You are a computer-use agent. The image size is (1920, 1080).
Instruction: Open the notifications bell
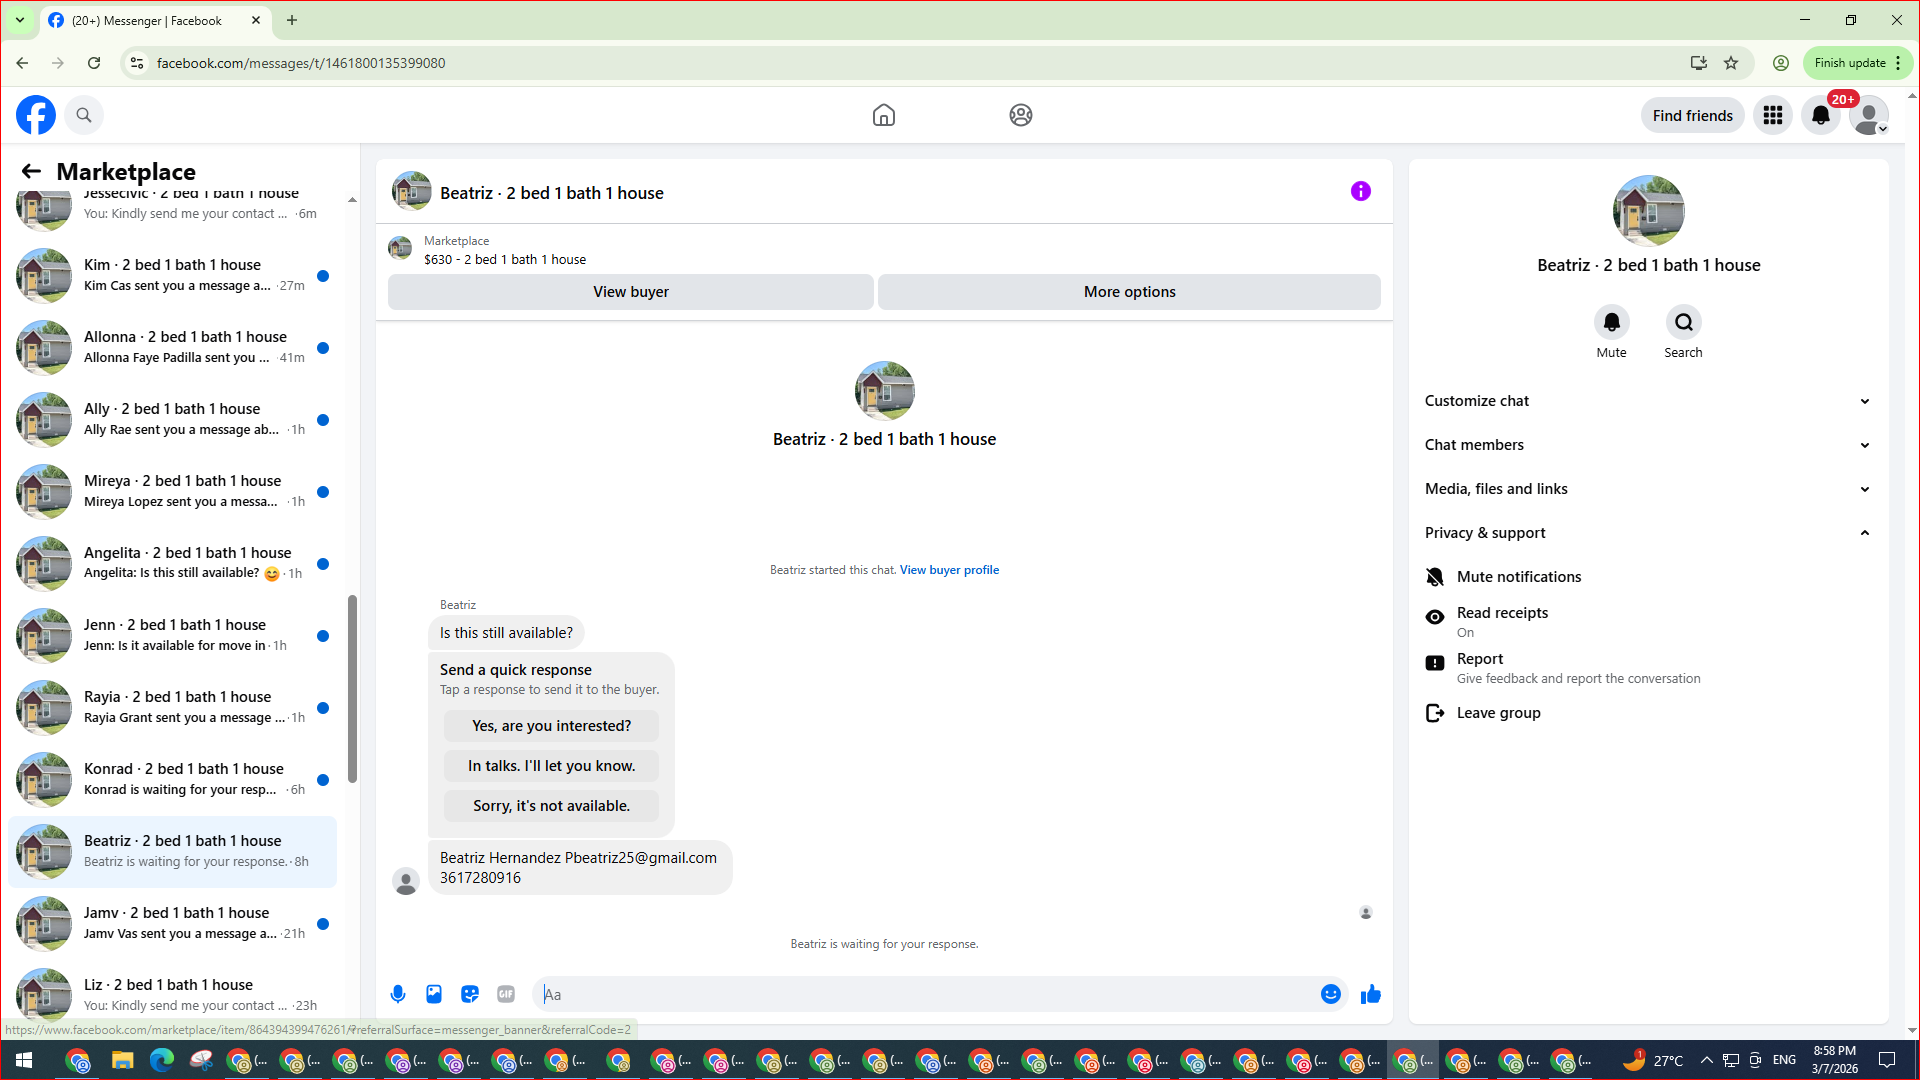[1821, 115]
